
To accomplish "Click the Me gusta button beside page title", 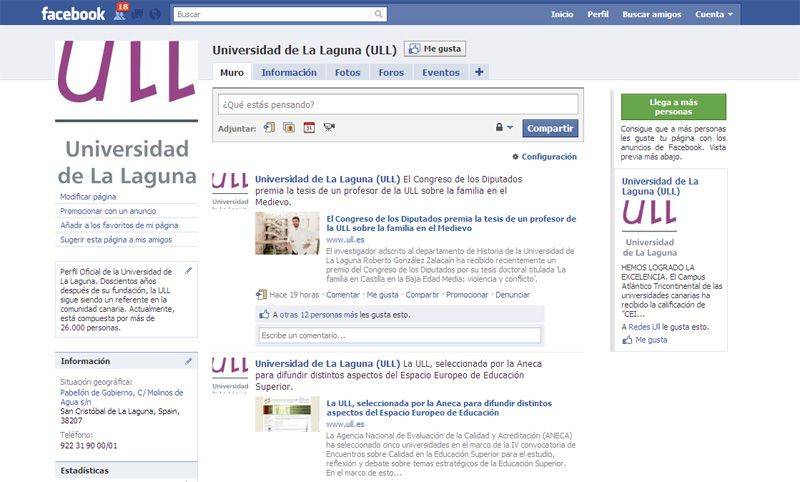I will pyautogui.click(x=435, y=49).
